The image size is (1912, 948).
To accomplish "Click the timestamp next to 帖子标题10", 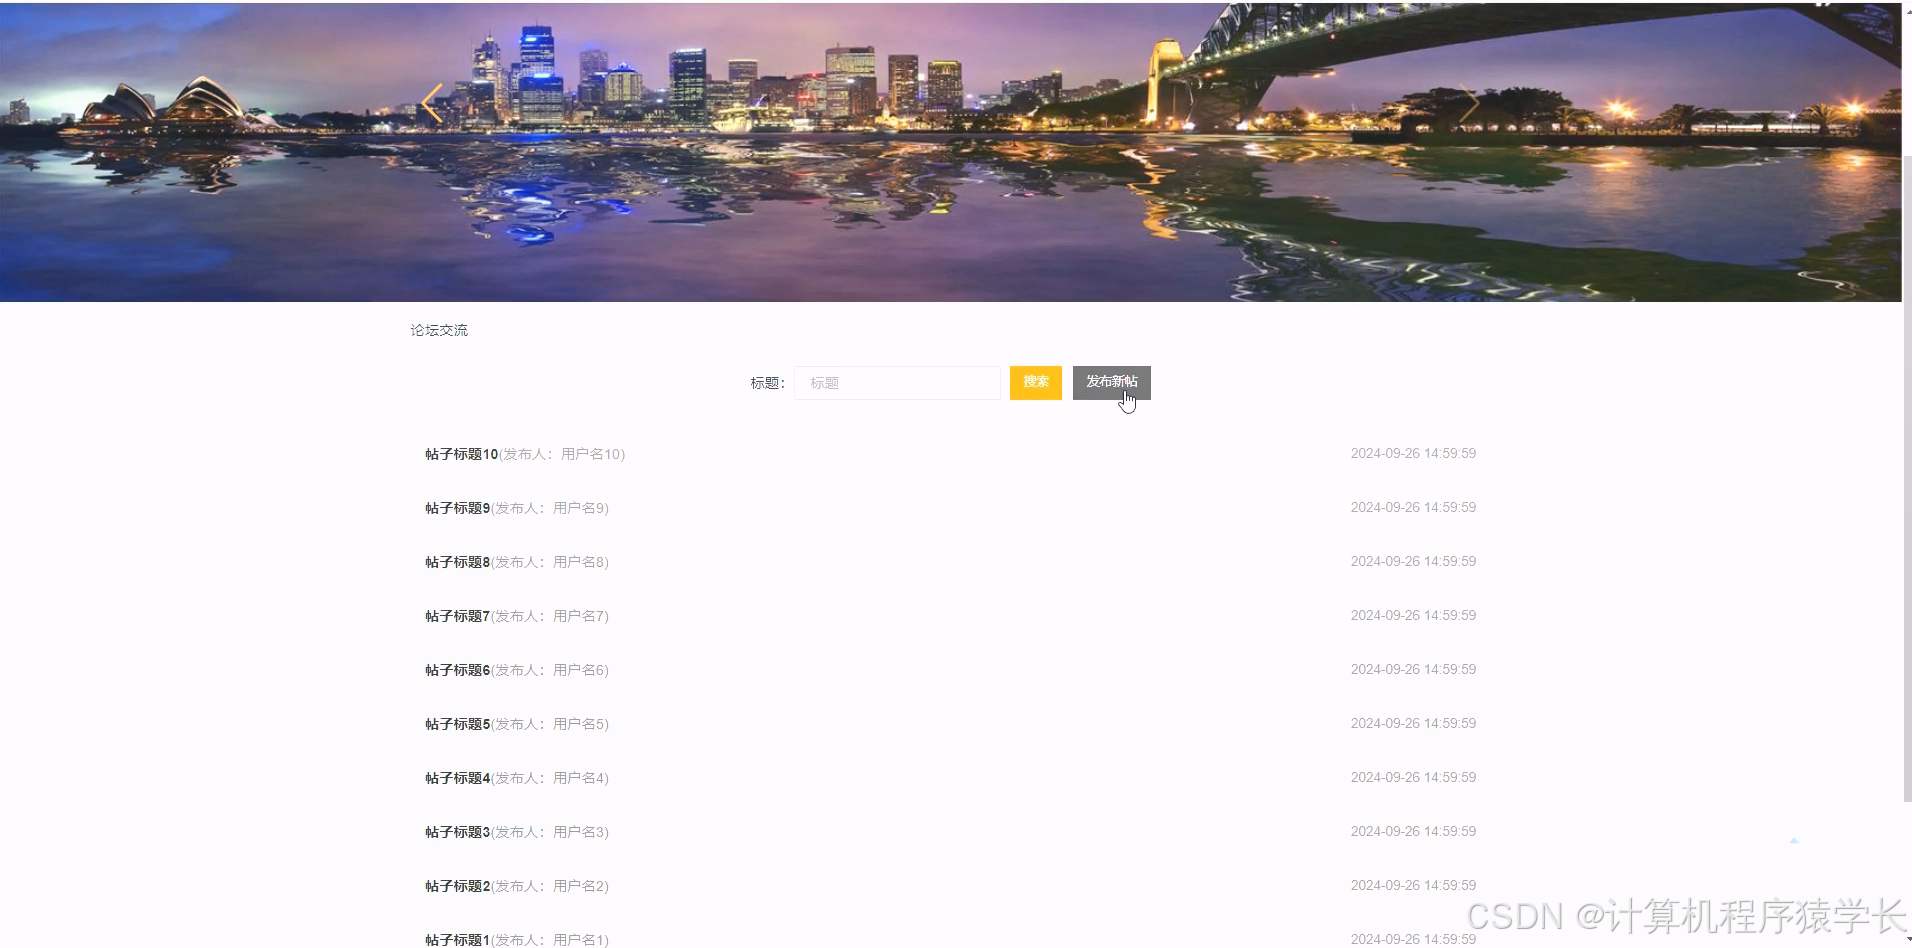I will coord(1413,453).
